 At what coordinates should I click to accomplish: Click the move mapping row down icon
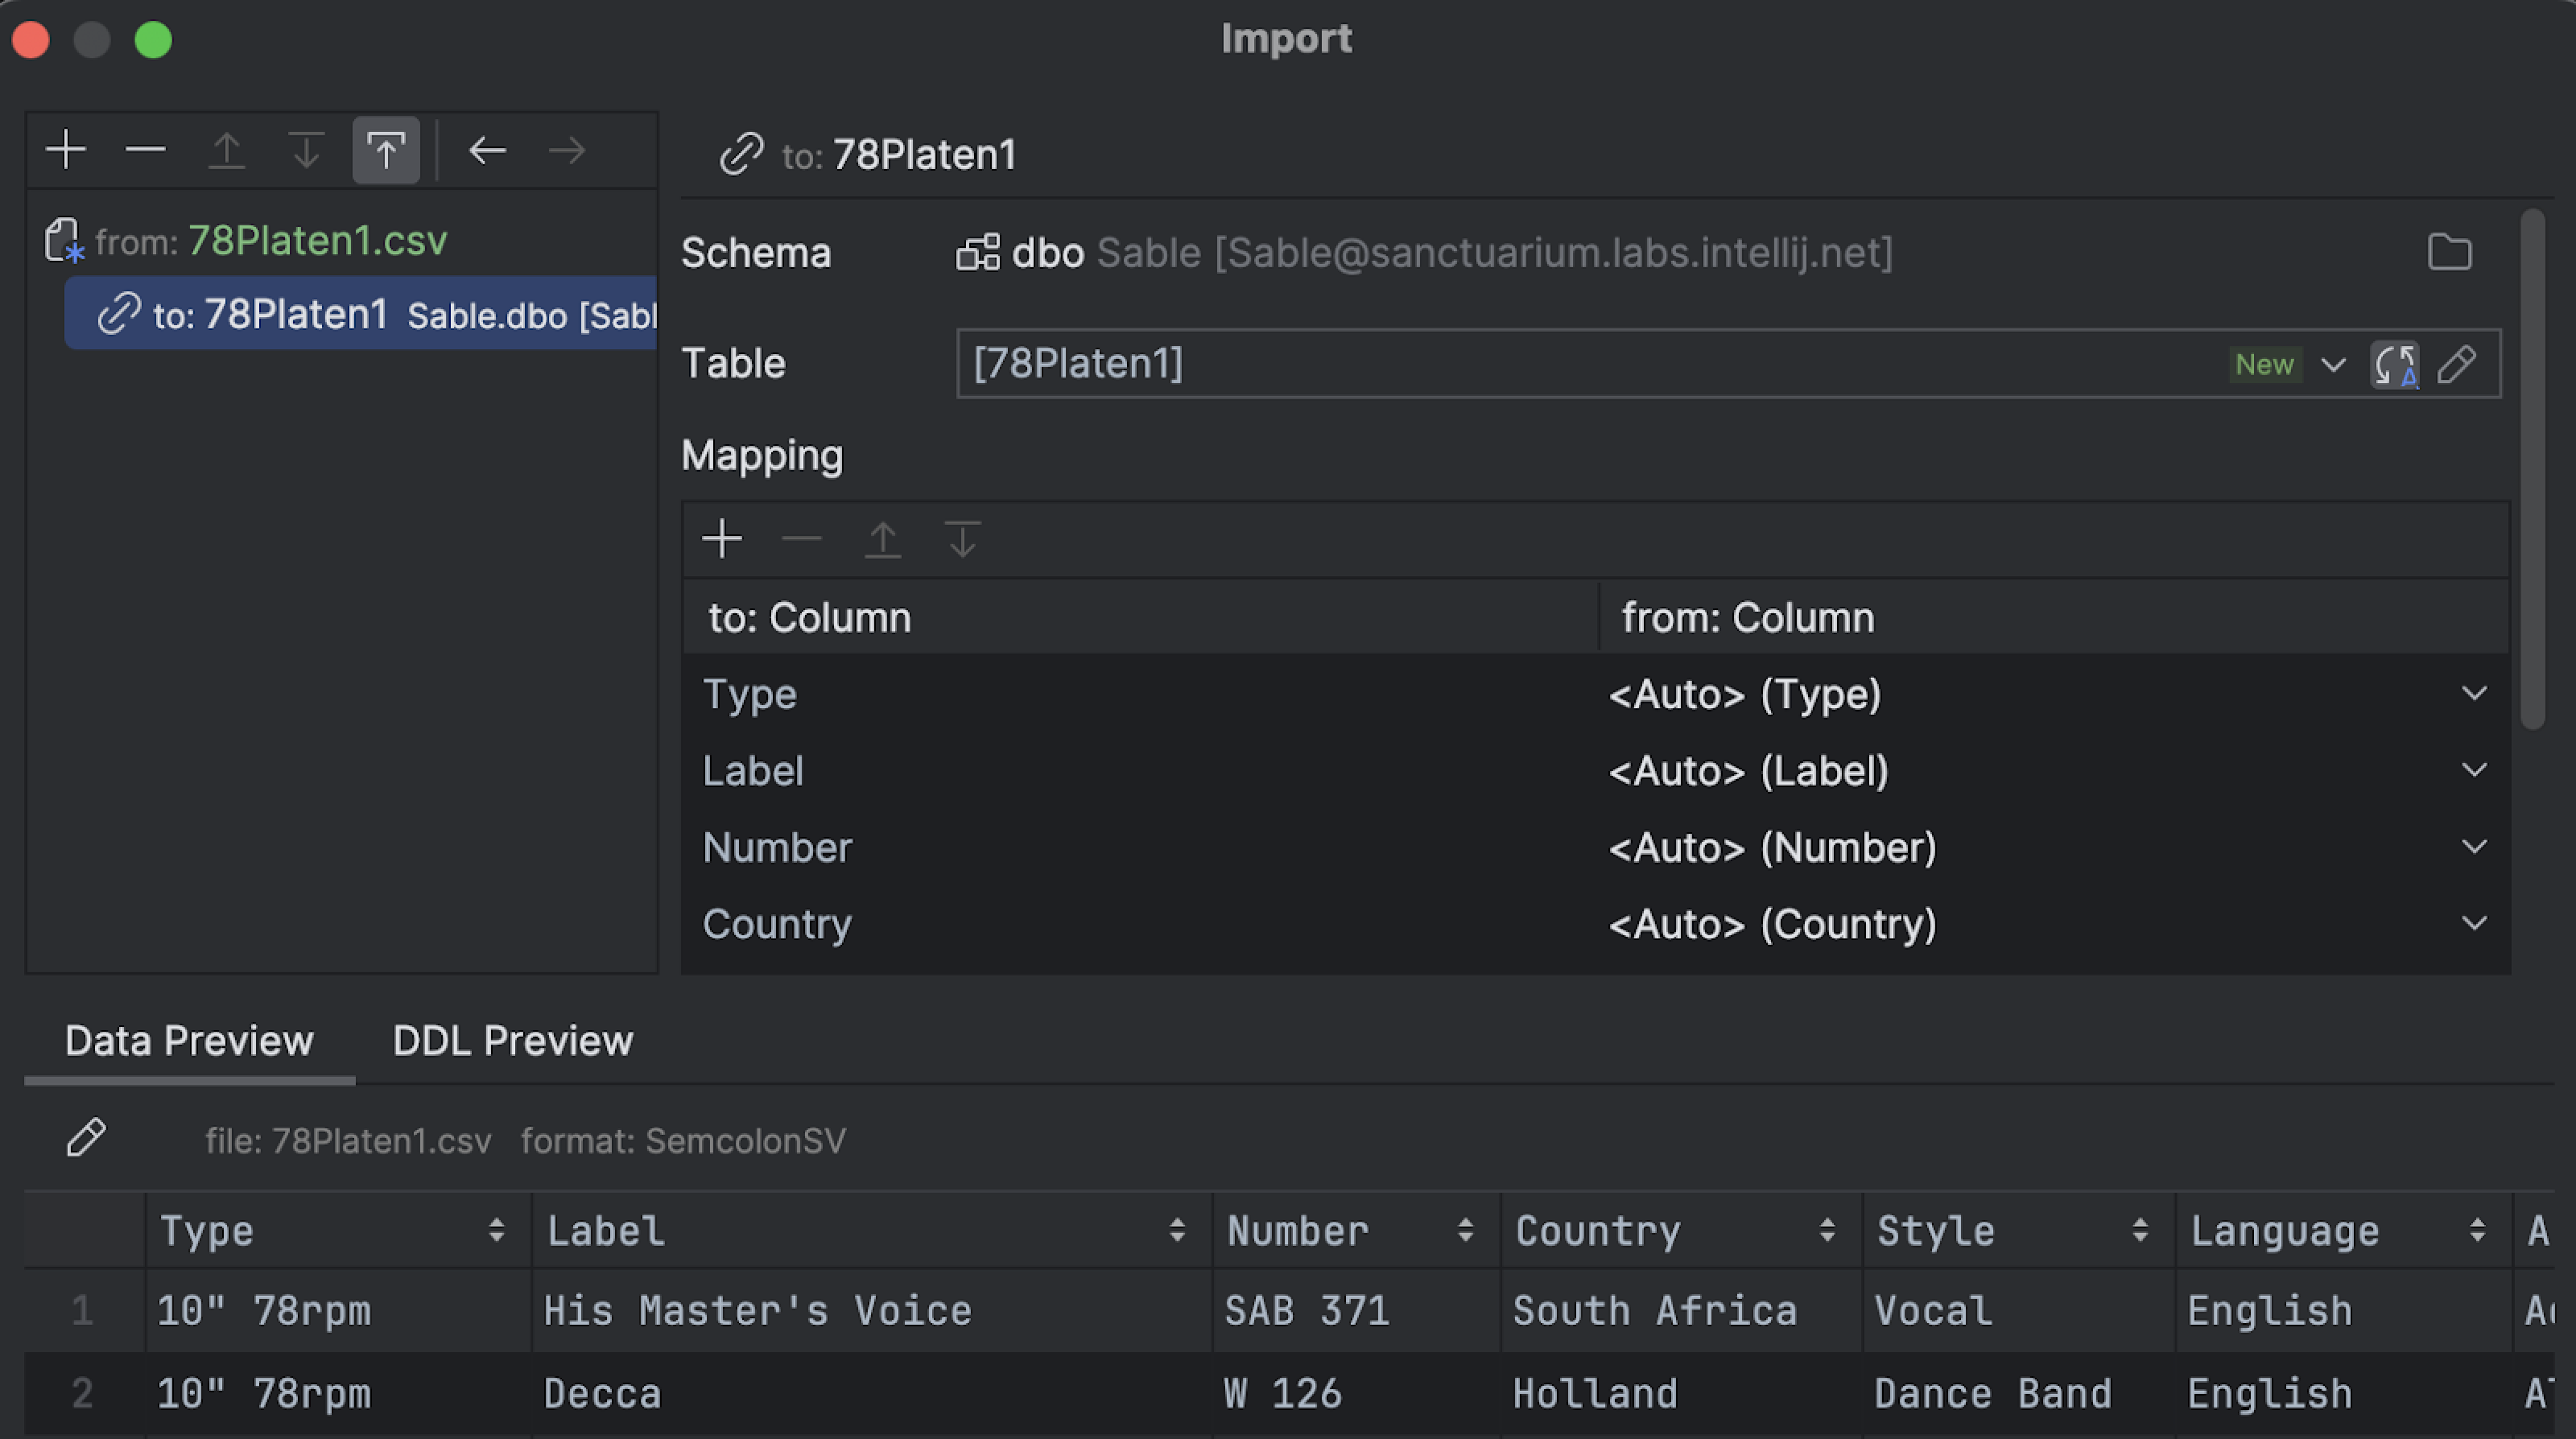(x=963, y=539)
